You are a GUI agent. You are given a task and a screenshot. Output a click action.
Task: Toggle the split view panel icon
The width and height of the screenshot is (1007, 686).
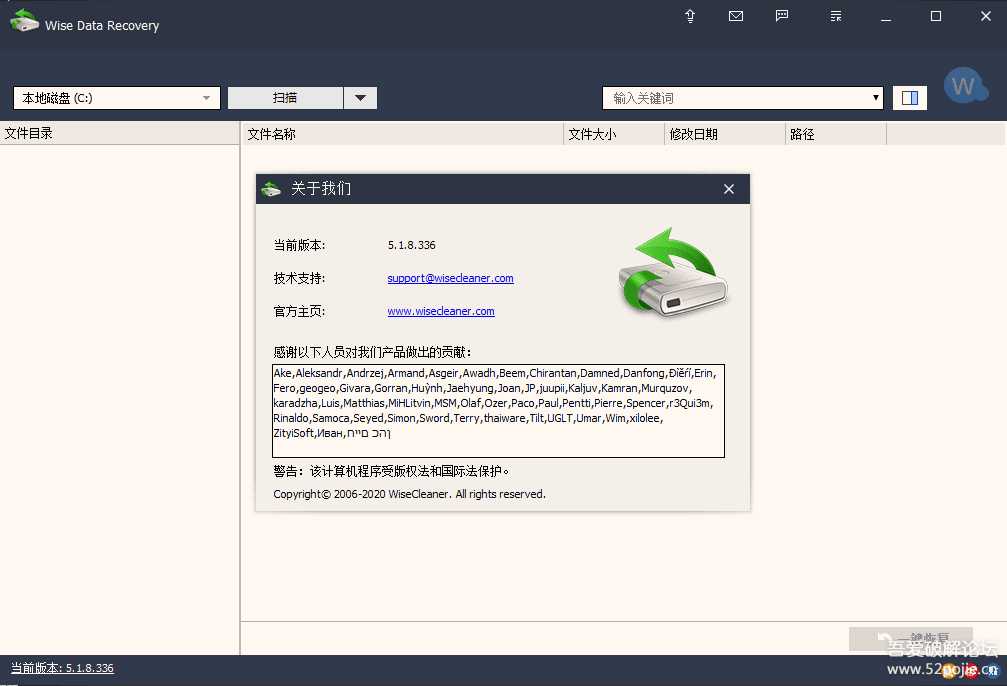coord(910,97)
